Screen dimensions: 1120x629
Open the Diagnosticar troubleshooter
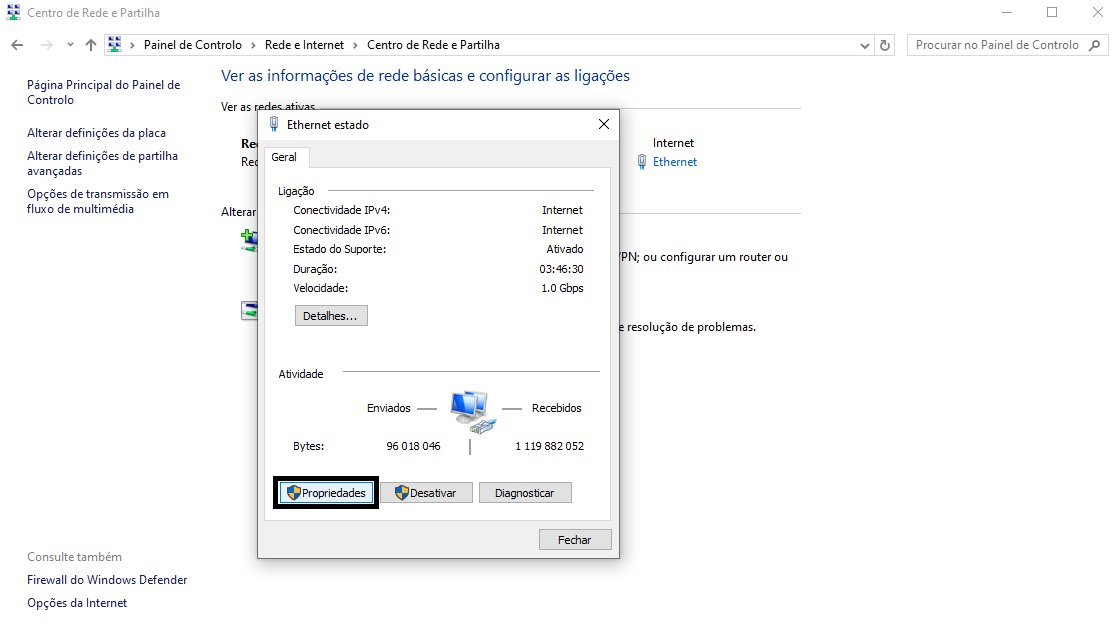[x=524, y=493]
